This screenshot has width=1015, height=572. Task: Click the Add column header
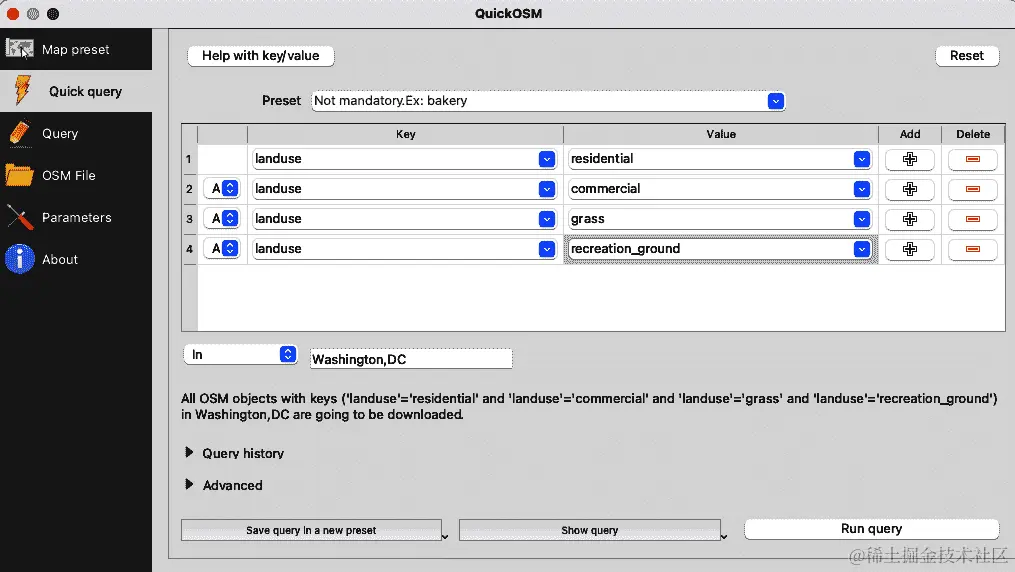(909, 134)
